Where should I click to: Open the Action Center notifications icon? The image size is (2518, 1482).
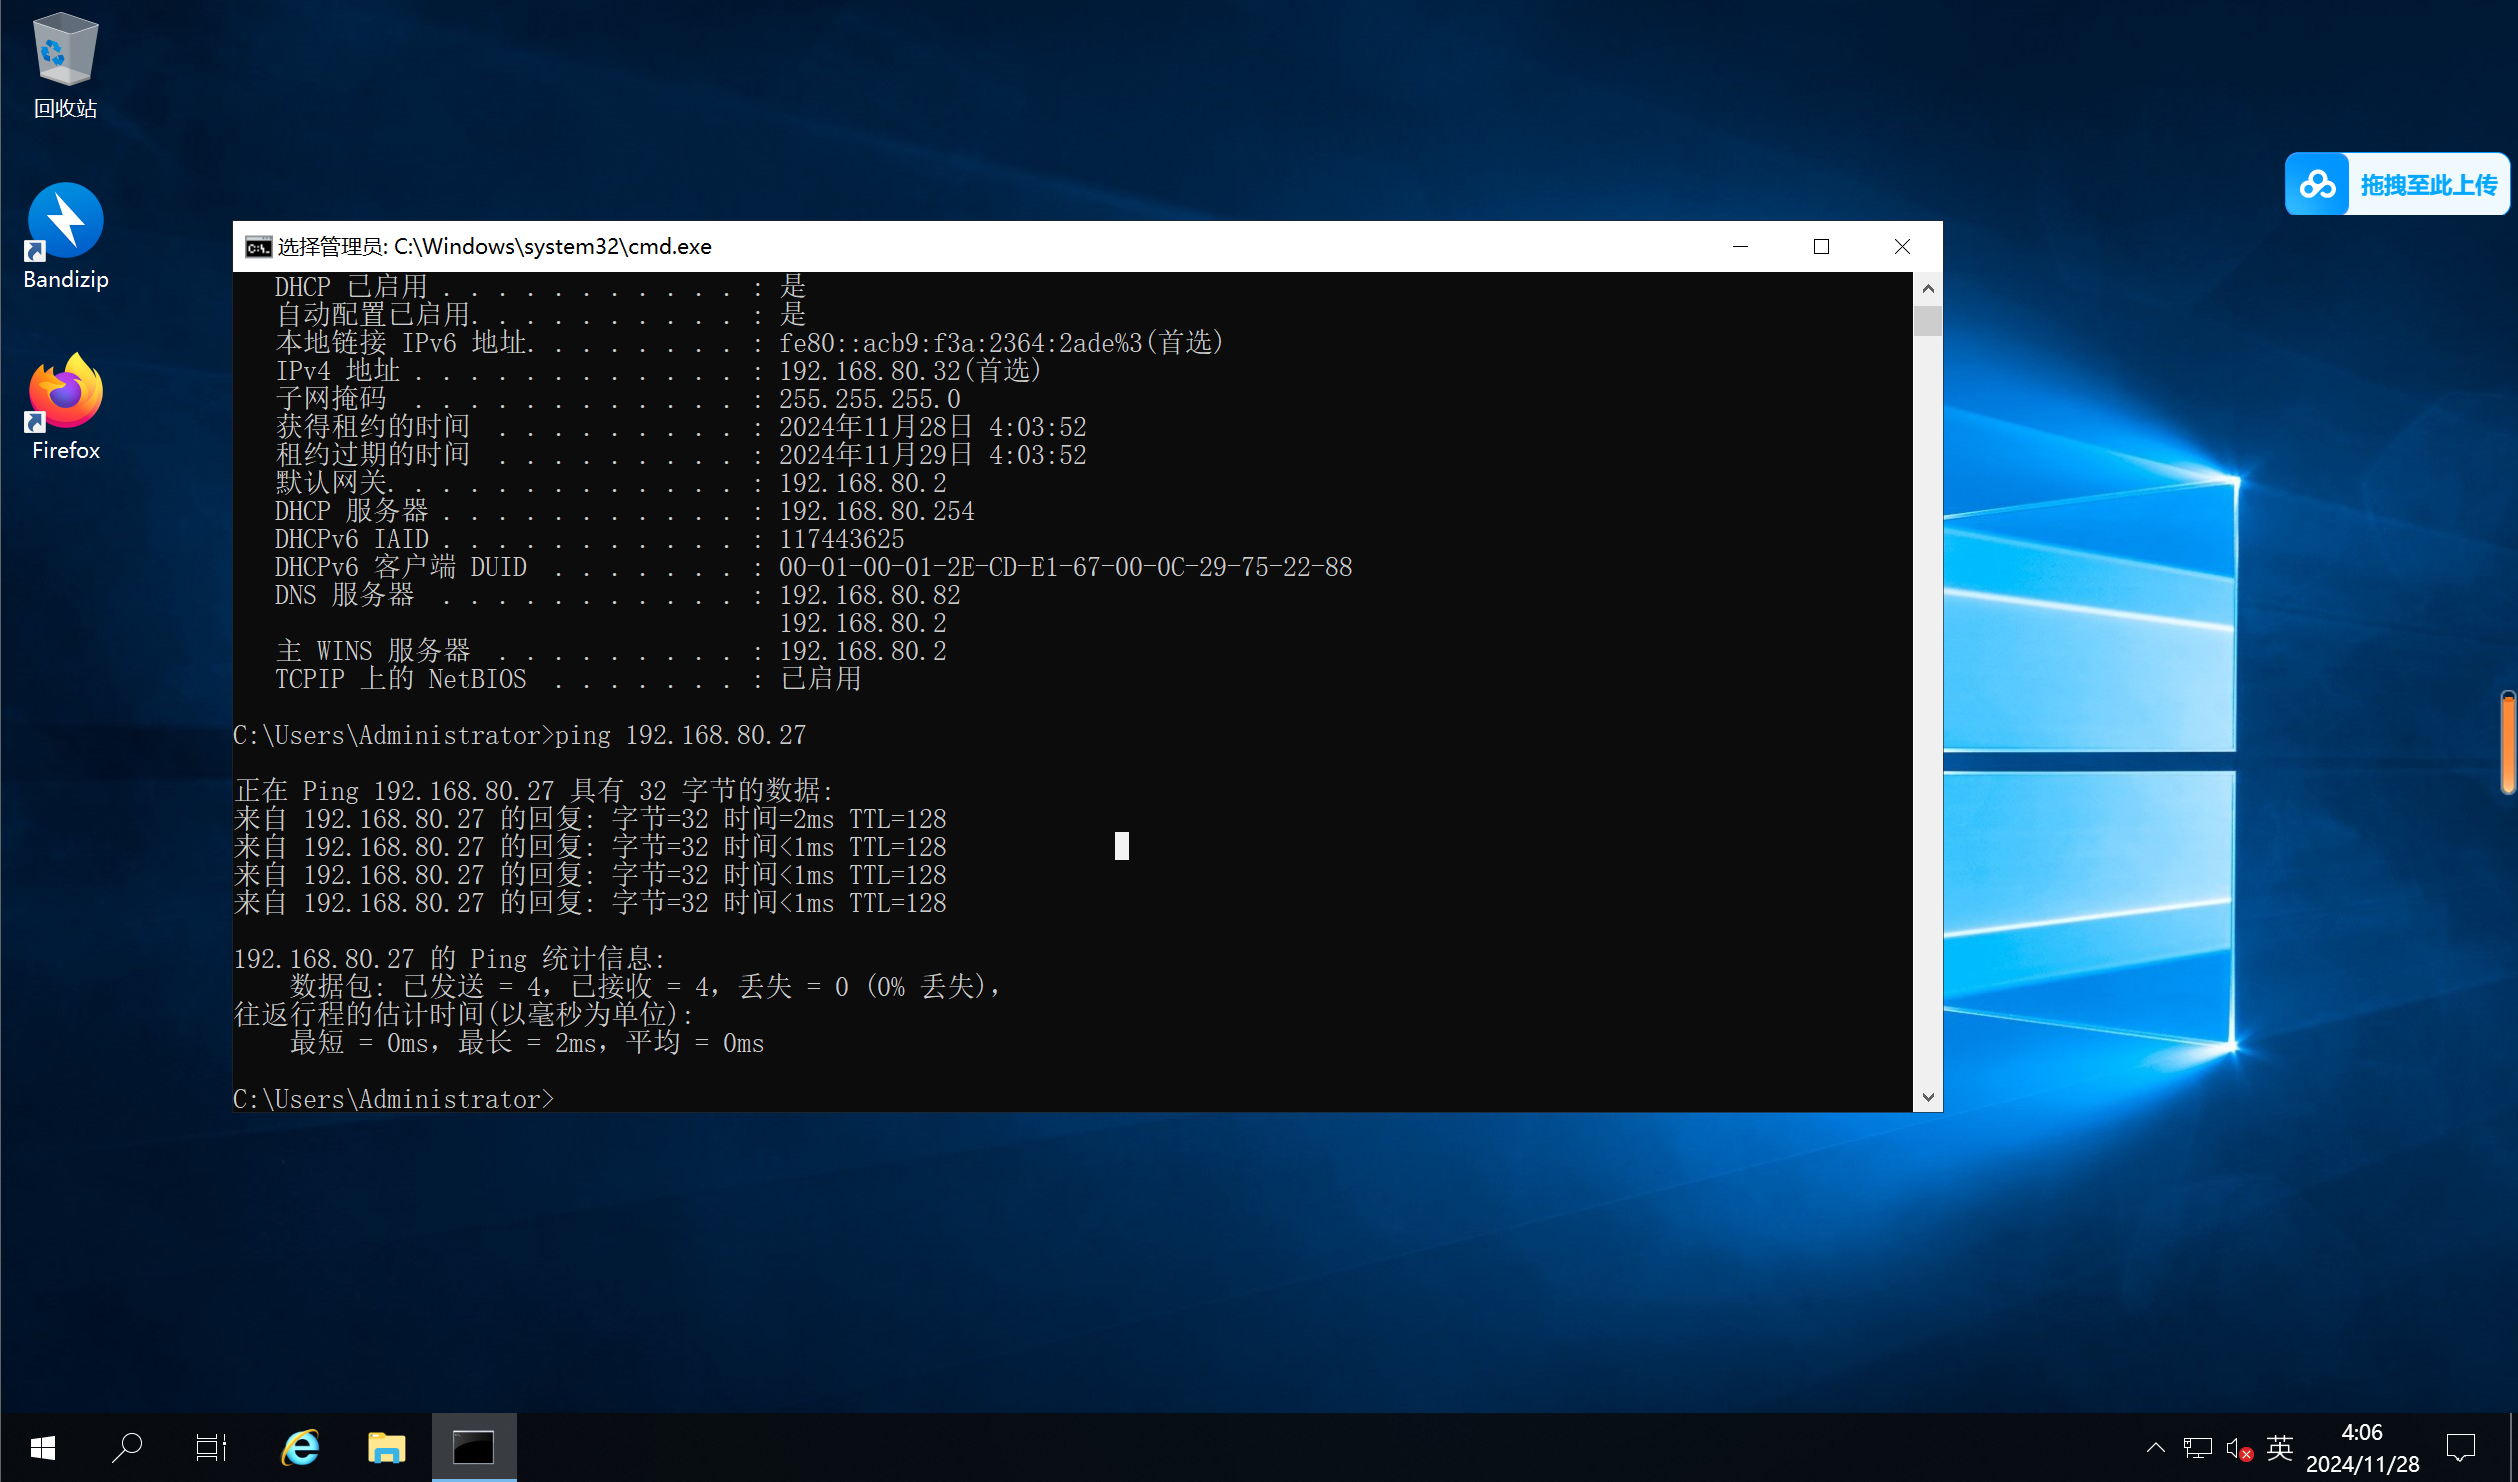(x=2460, y=1447)
